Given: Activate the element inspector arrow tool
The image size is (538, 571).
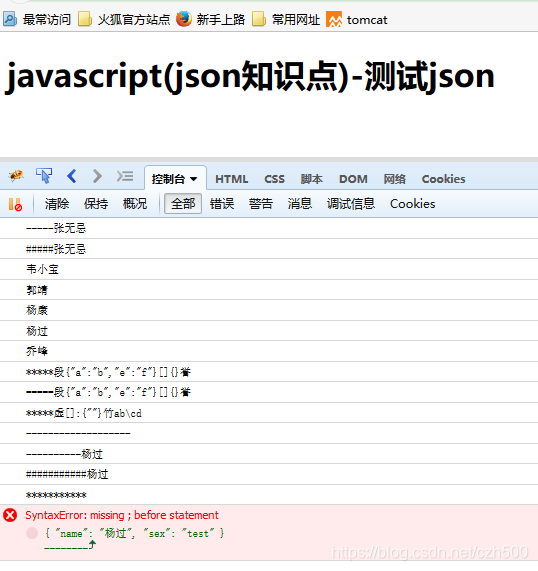Looking at the screenshot, I should point(44,176).
